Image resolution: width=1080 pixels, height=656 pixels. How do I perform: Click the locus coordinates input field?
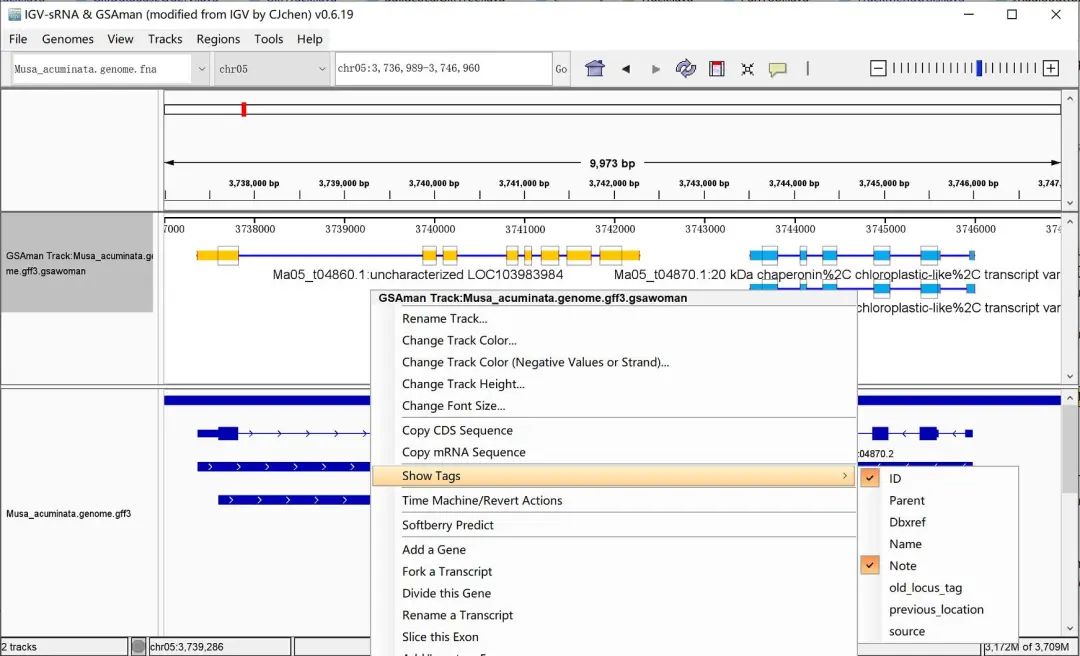pos(443,69)
